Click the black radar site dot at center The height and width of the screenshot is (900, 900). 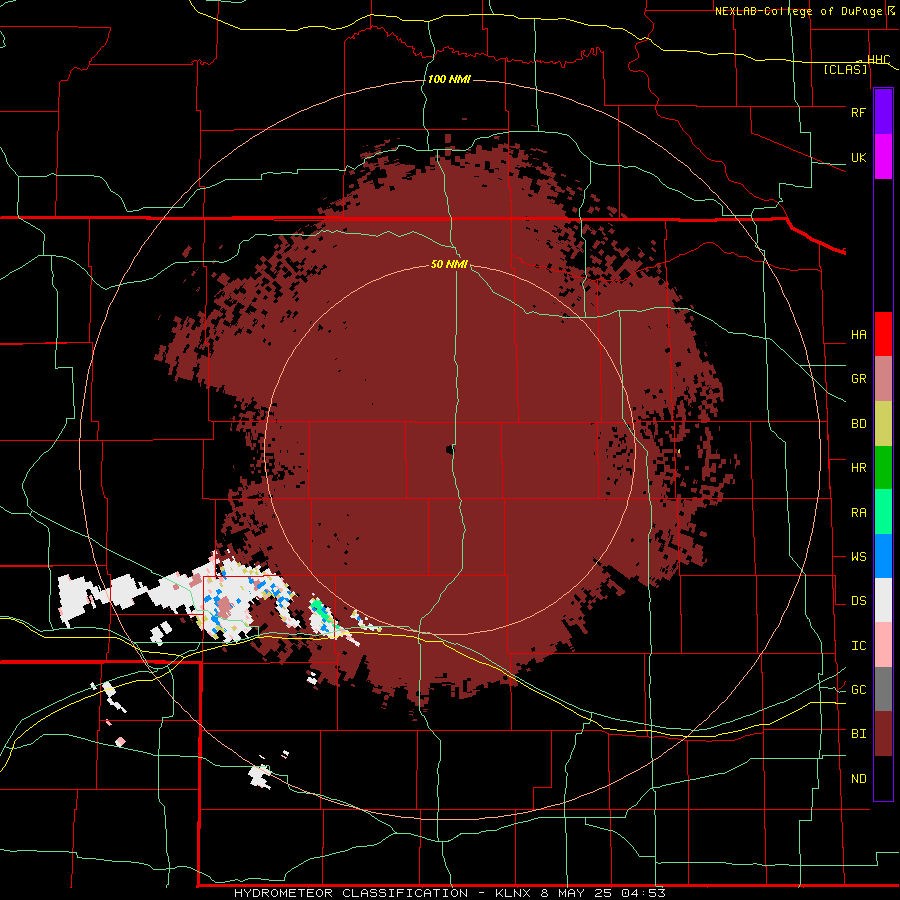pyautogui.click(x=450, y=451)
